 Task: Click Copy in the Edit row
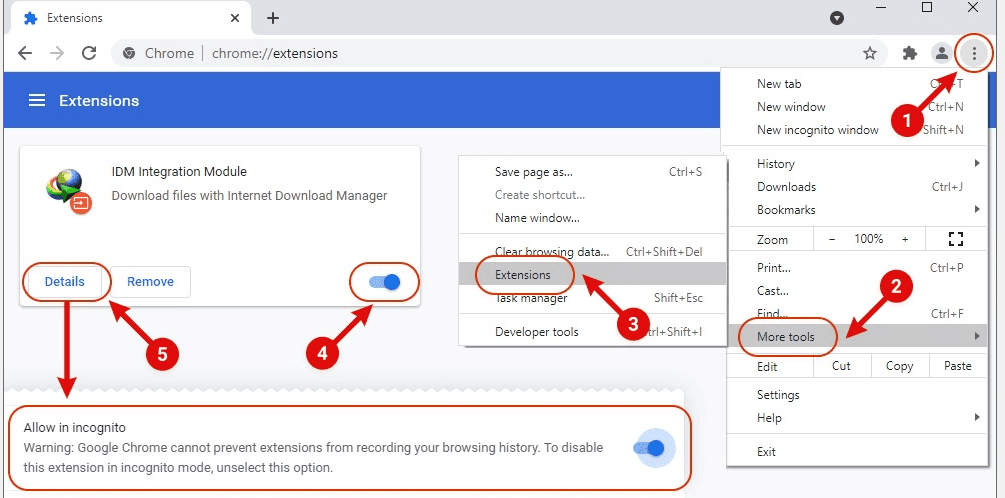(899, 366)
